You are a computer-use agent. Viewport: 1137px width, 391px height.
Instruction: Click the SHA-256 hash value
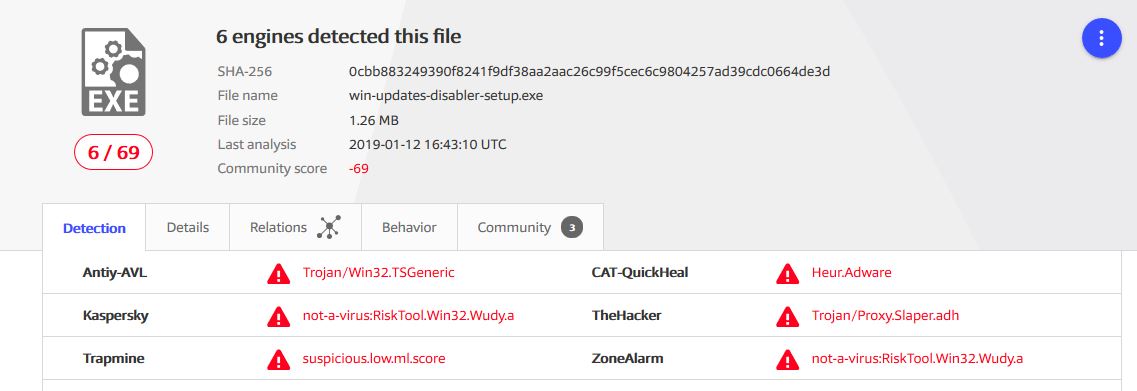click(589, 71)
